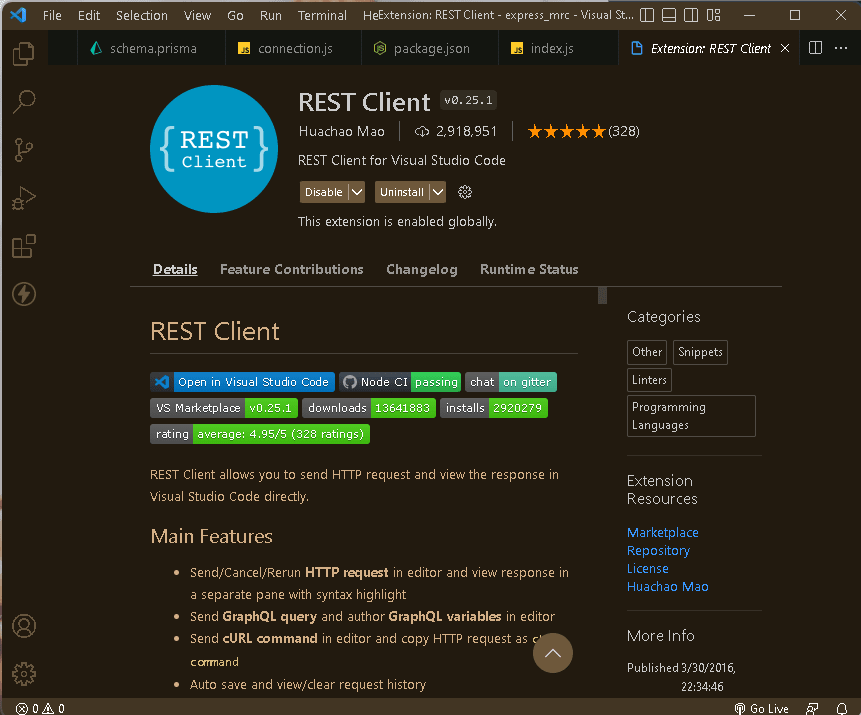Open the Repository resource link

[658, 551]
